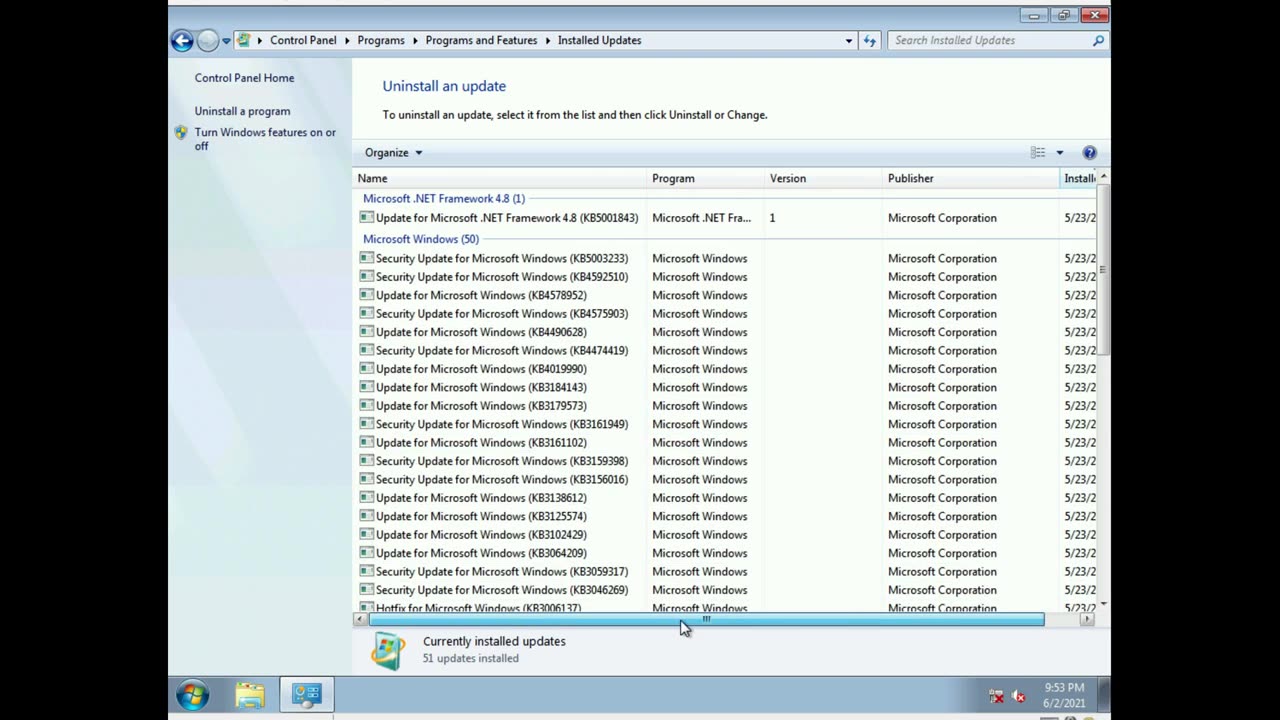Viewport: 1280px width, 720px height.
Task: Click horizontal scrollbar right arrow
Action: (x=1087, y=620)
